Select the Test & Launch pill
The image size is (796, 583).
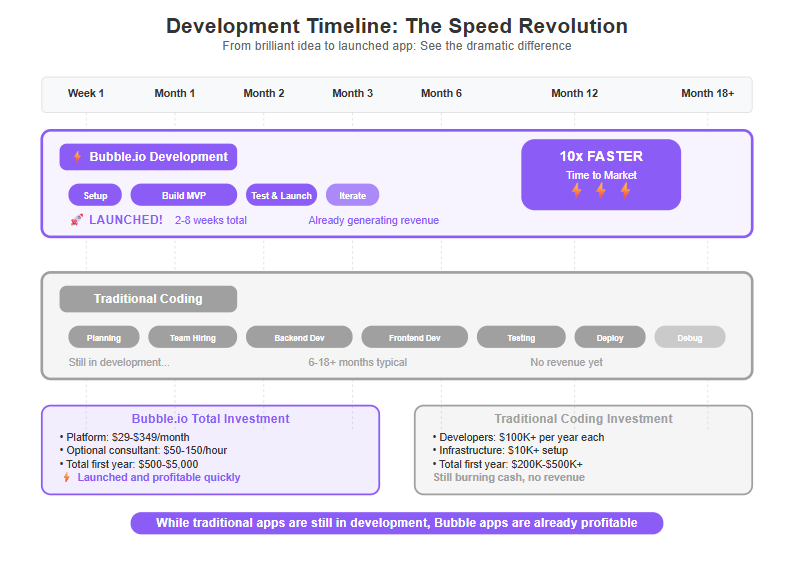point(281,195)
